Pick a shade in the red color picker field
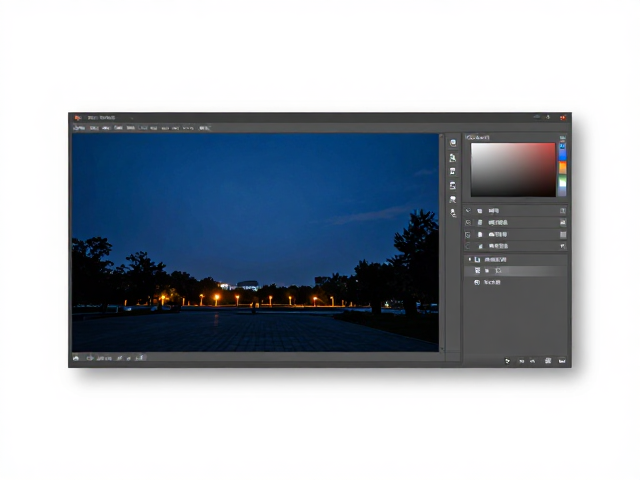Image resolution: width=640 pixels, height=480 pixels. (x=513, y=169)
